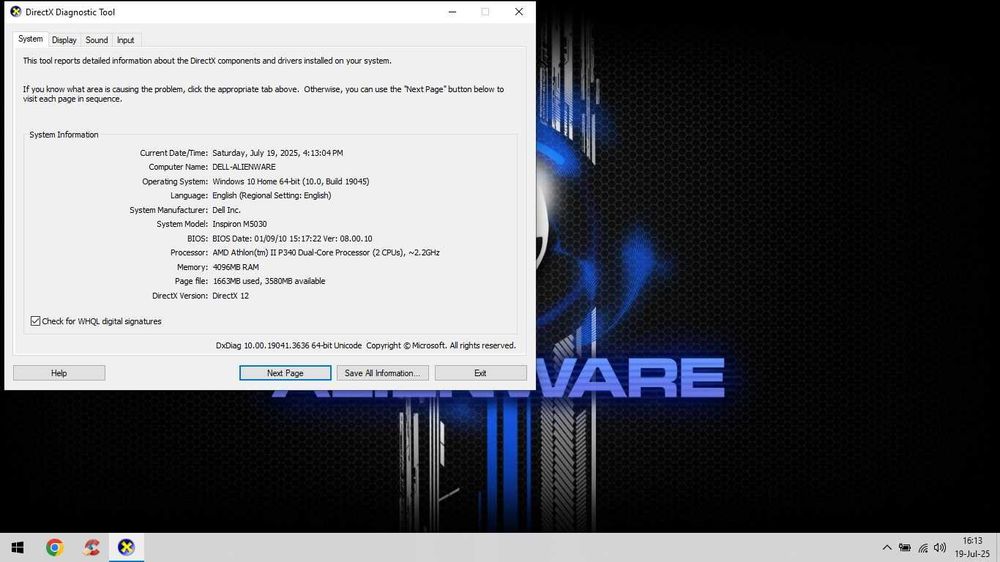Open the Input tab
The width and height of the screenshot is (1000, 562).
point(126,40)
